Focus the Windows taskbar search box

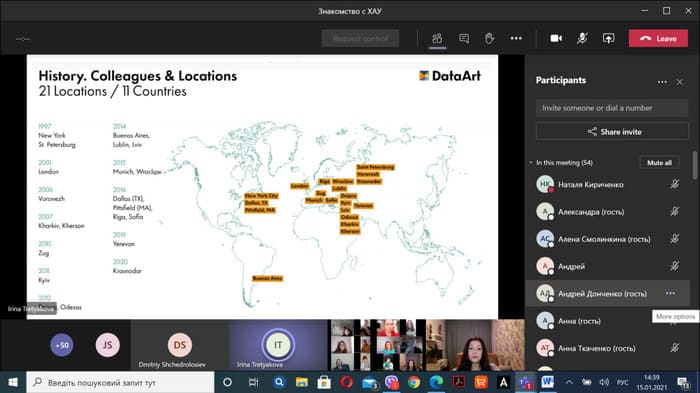pos(121,382)
